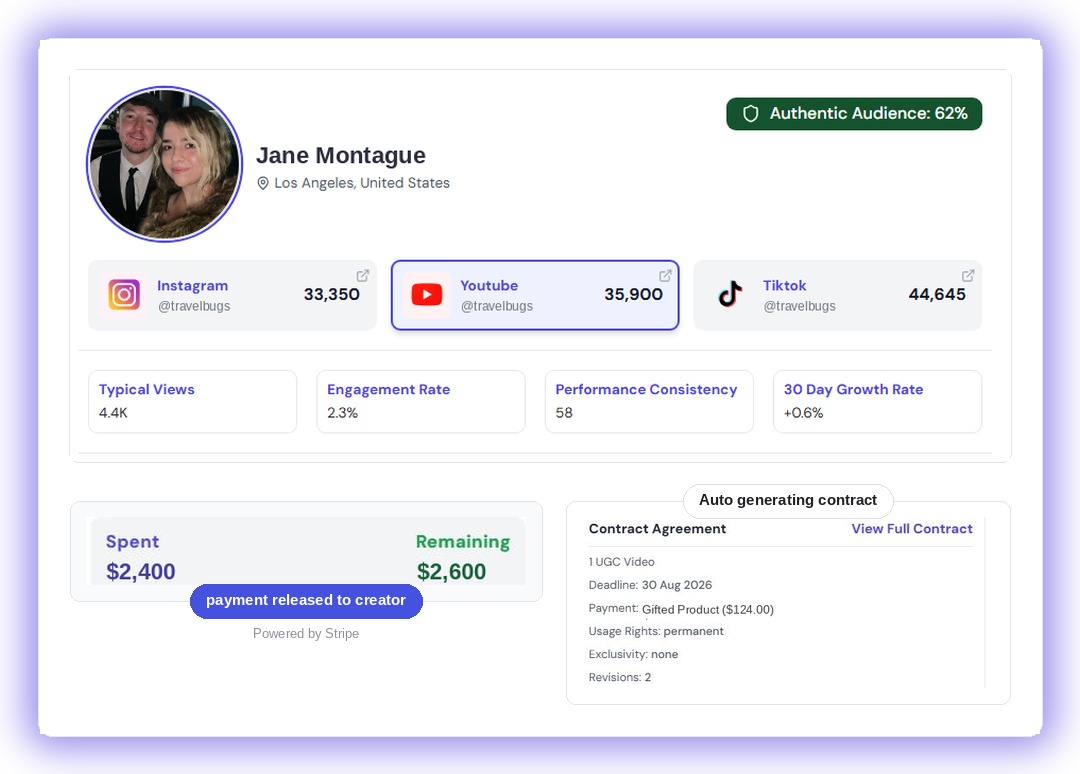
Task: Click the 1 UGC Video contract line
Action: tap(621, 562)
